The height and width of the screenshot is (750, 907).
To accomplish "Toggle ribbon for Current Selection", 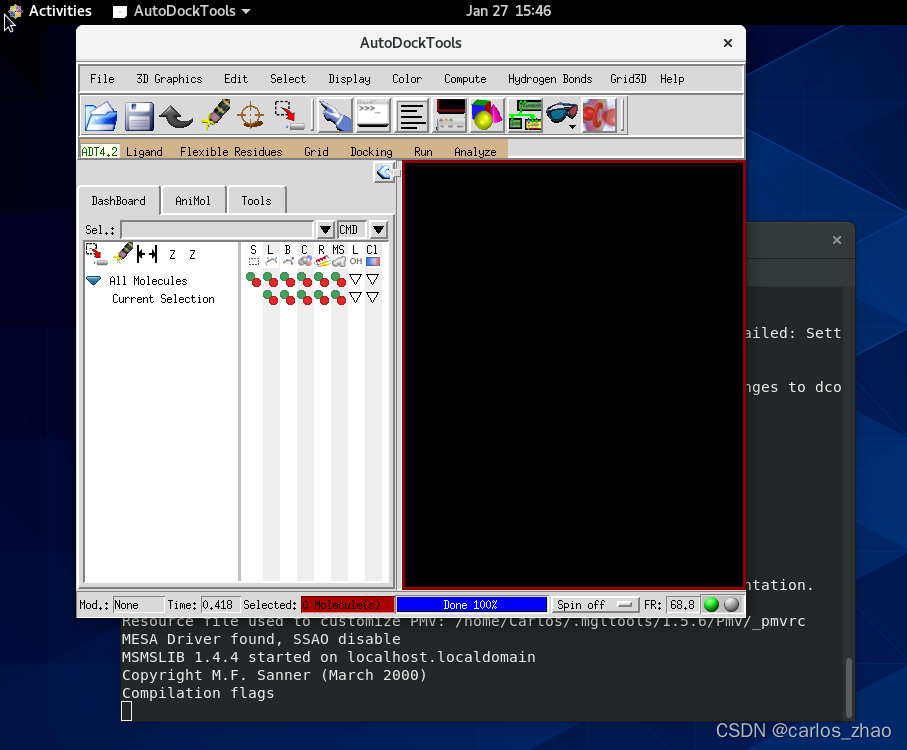I will click(x=322, y=298).
